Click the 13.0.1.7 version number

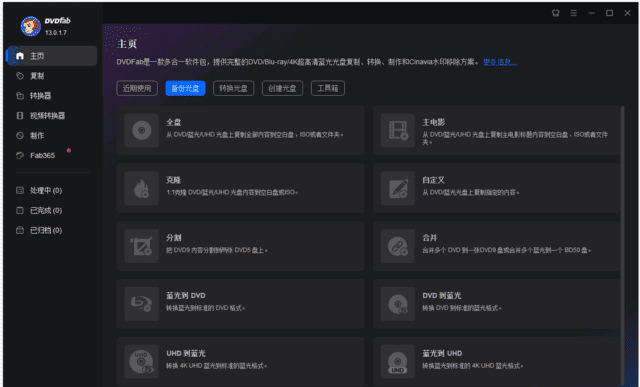[56, 33]
